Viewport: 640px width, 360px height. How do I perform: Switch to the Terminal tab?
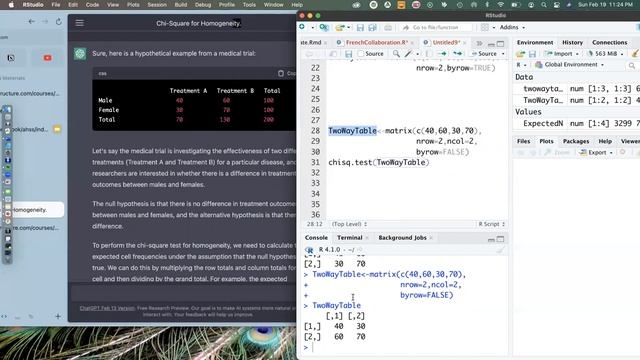point(349,238)
